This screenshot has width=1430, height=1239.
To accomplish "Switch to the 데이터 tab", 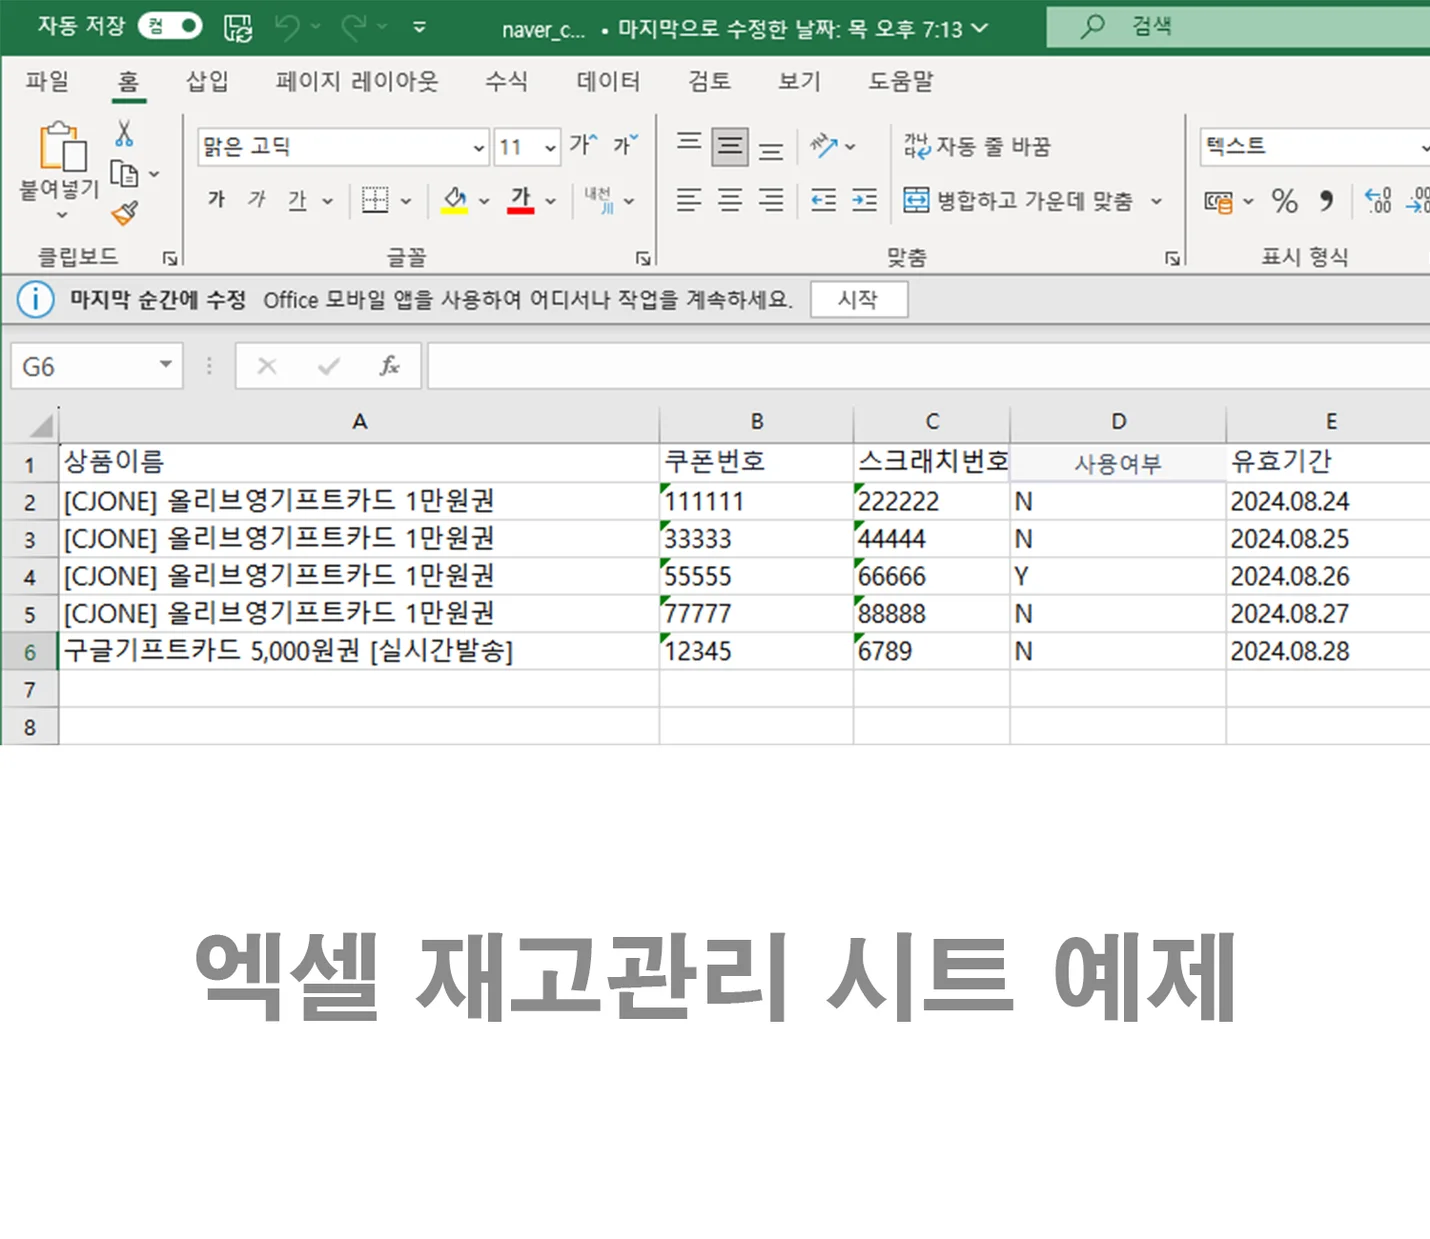I will 608,82.
